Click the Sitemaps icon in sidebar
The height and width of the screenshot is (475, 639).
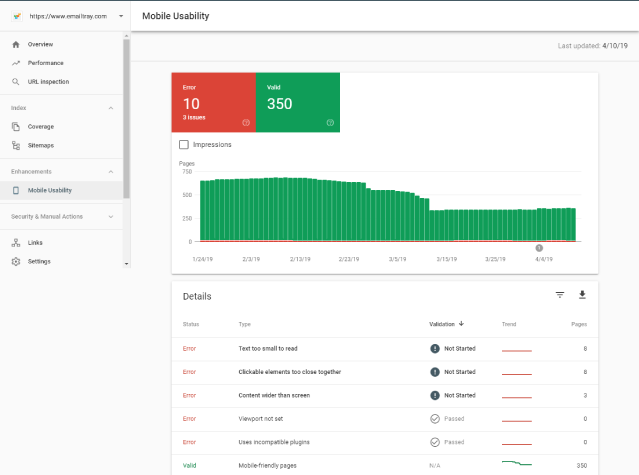[16, 145]
